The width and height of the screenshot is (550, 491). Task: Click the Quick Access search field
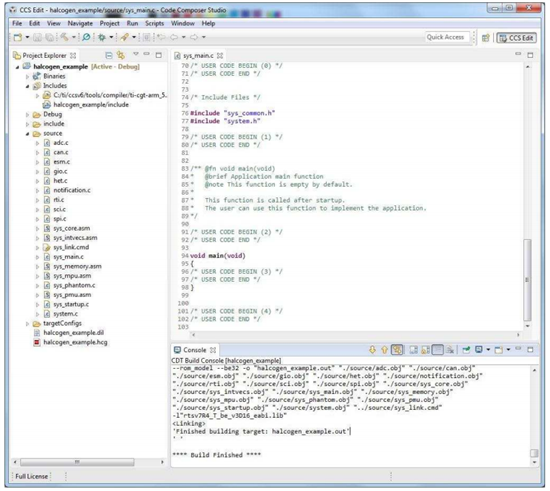click(x=447, y=37)
